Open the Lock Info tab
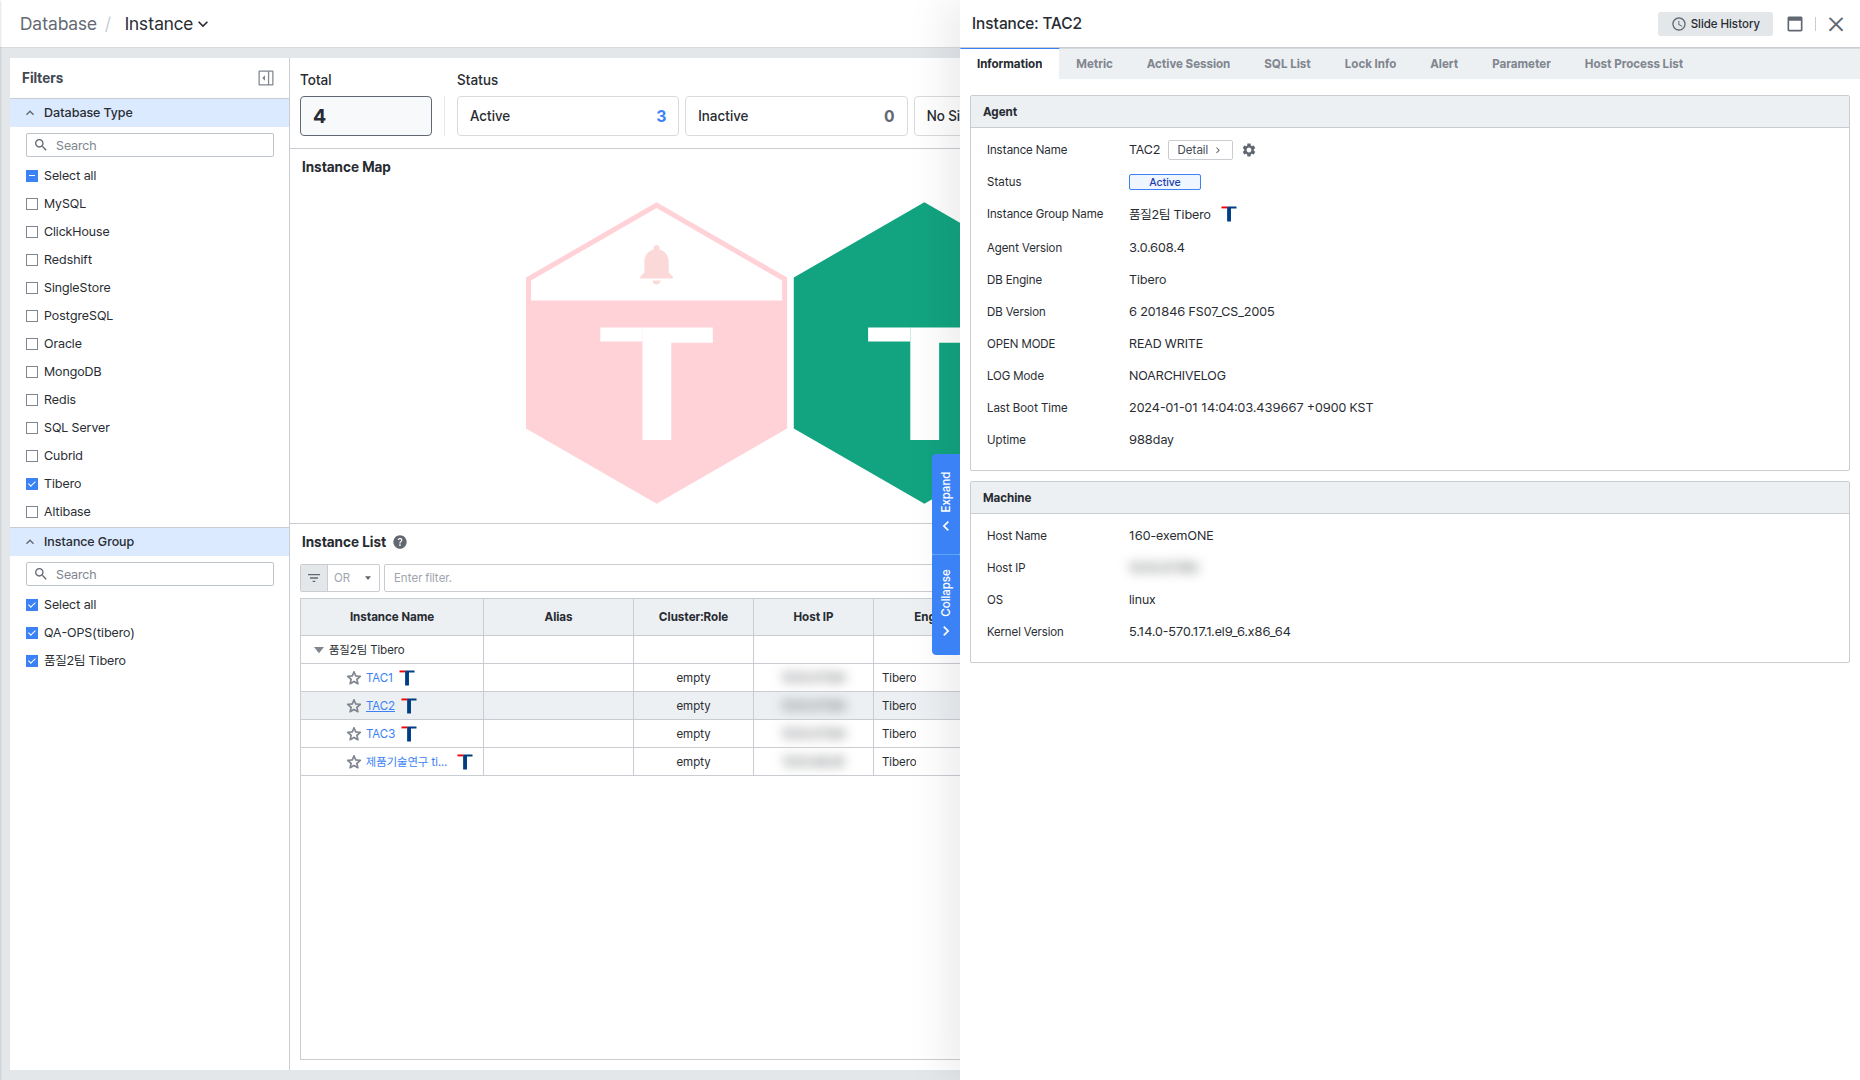 (x=1370, y=64)
